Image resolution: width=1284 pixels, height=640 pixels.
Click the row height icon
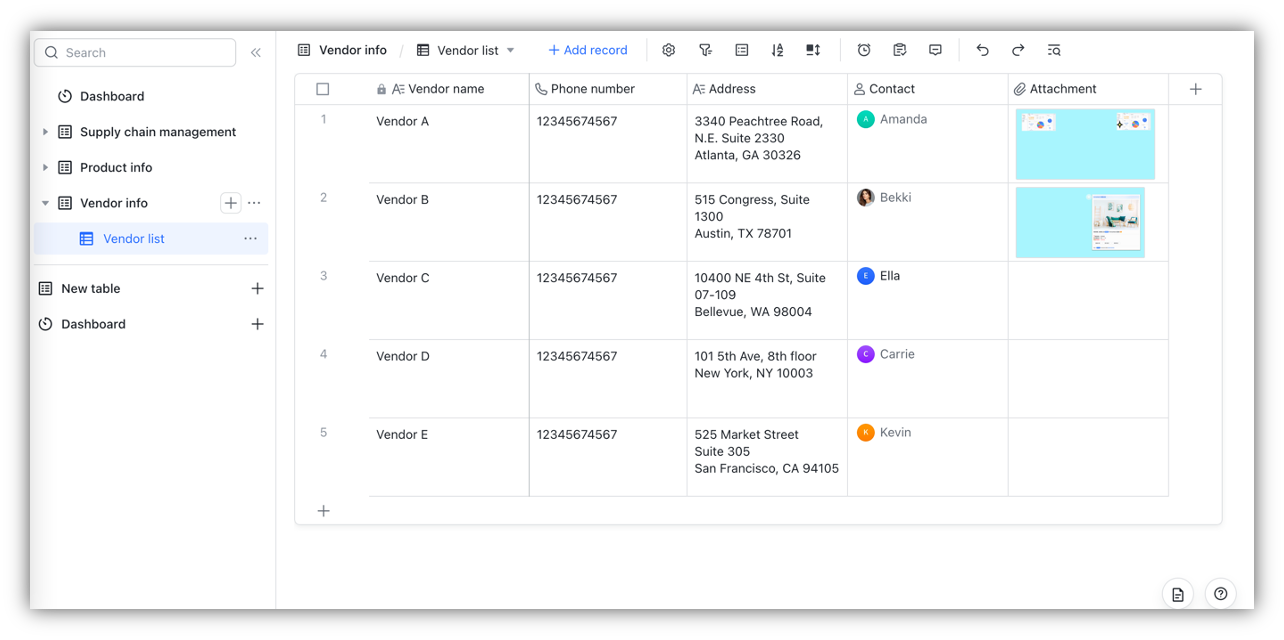[x=813, y=50]
